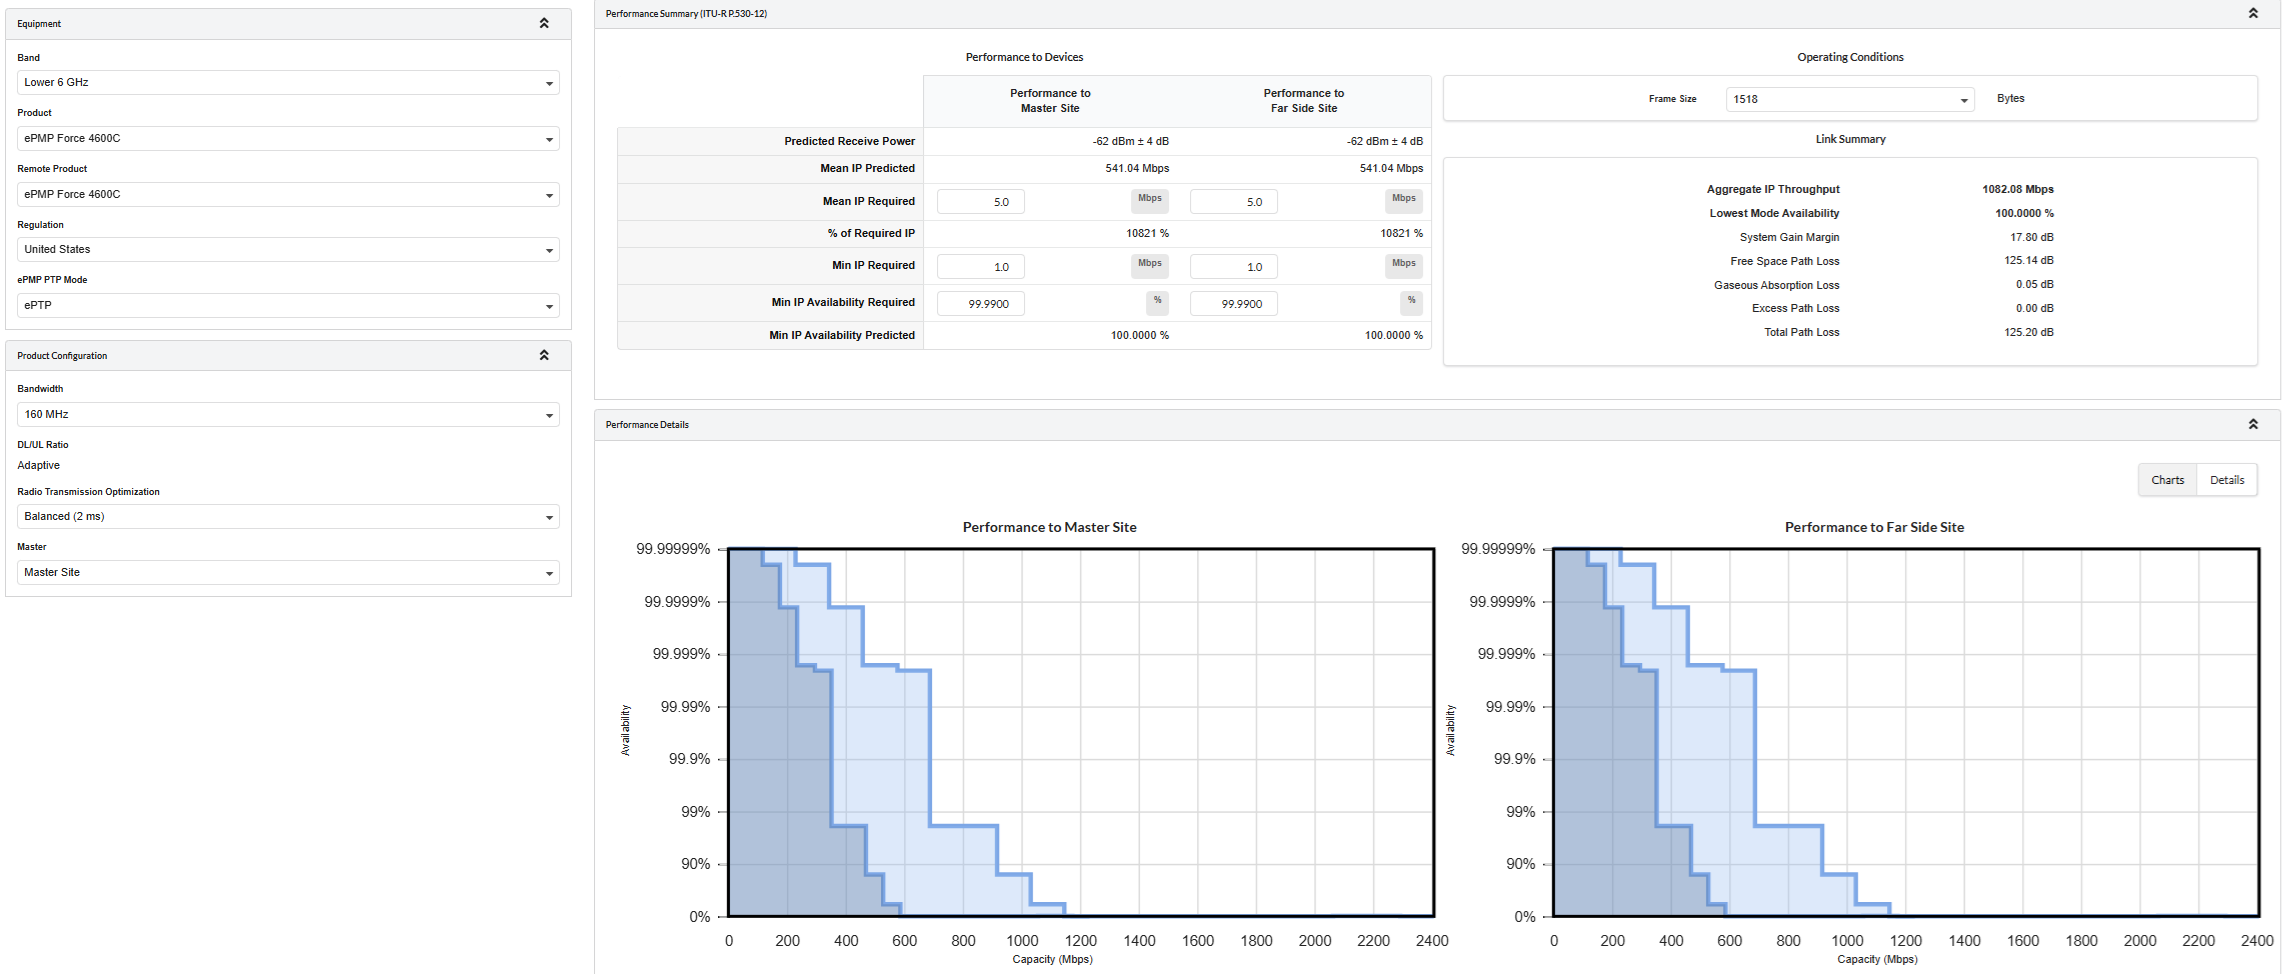Image resolution: width=2284 pixels, height=974 pixels.
Task: Collapse the Equipment panel
Action: tap(544, 23)
